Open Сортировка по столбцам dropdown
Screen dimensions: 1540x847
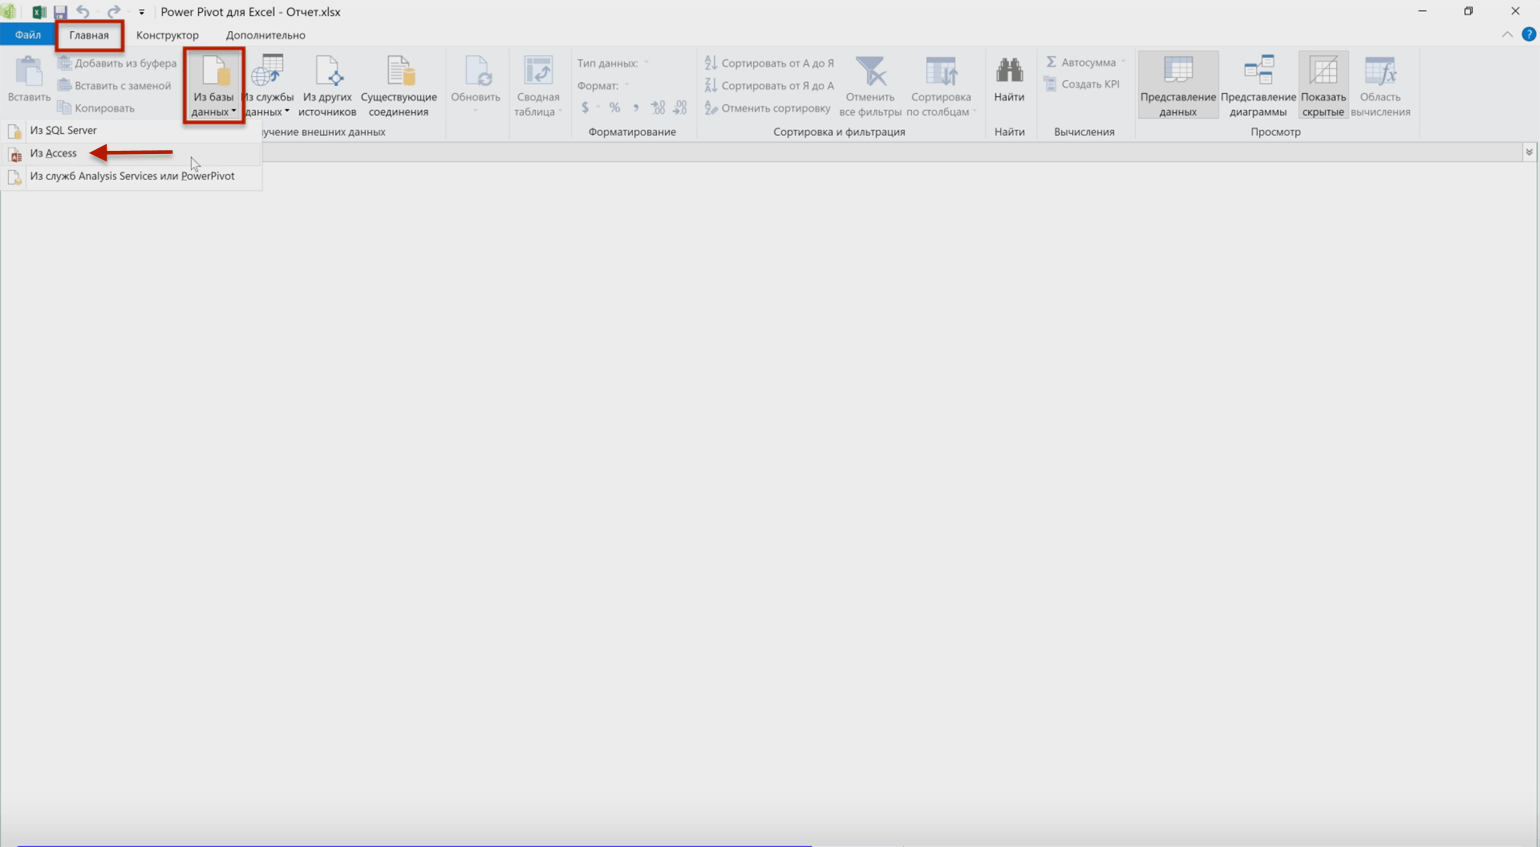941,86
